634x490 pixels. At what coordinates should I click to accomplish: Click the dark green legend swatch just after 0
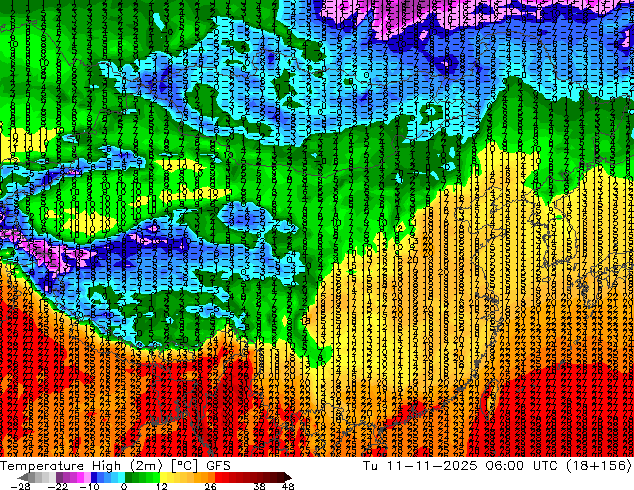click(128, 477)
